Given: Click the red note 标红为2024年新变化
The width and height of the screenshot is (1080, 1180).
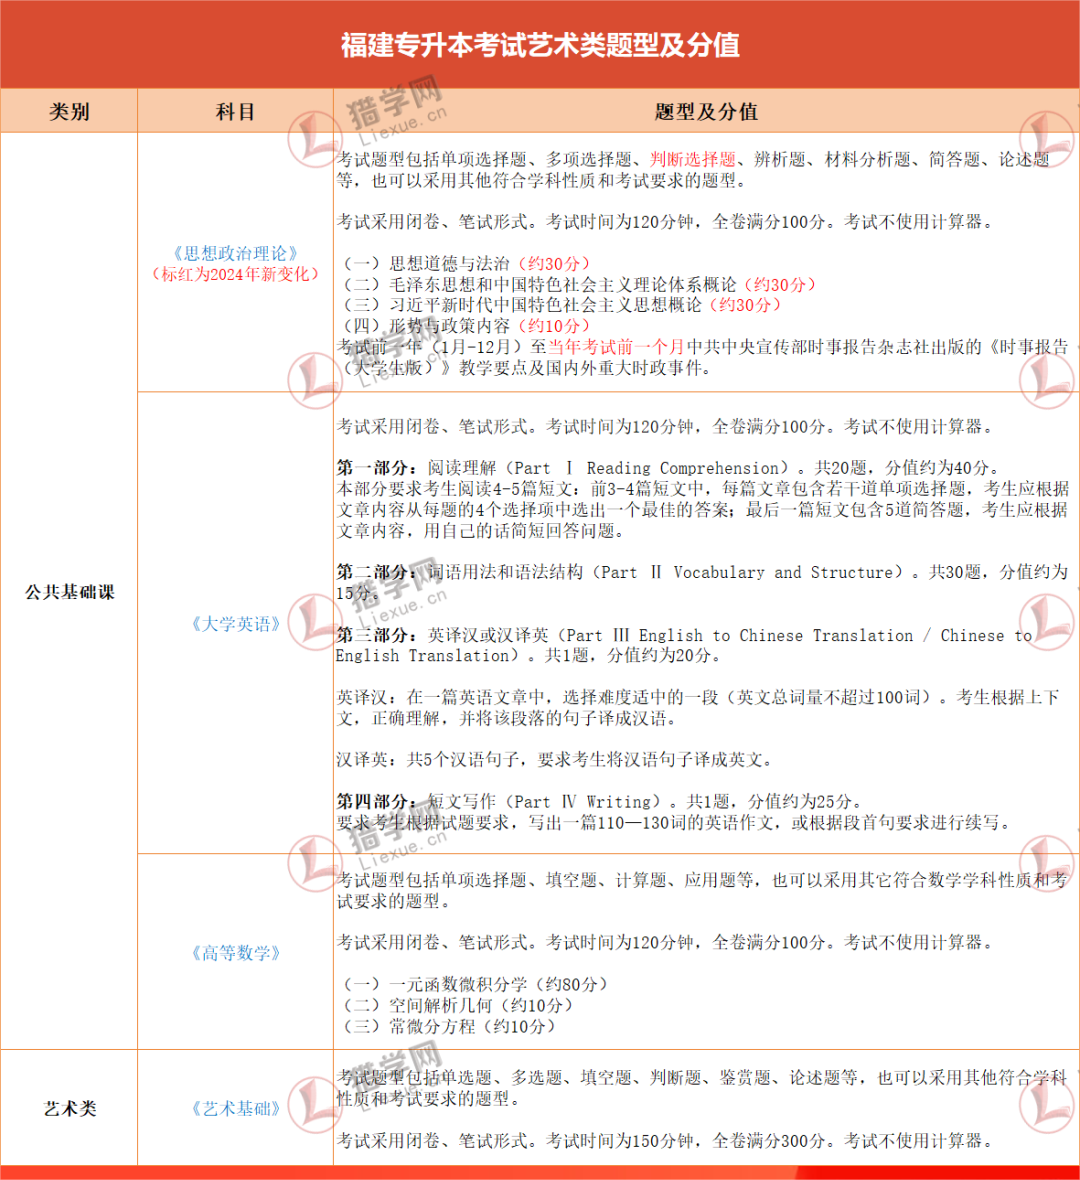Looking at the screenshot, I should click(x=235, y=274).
